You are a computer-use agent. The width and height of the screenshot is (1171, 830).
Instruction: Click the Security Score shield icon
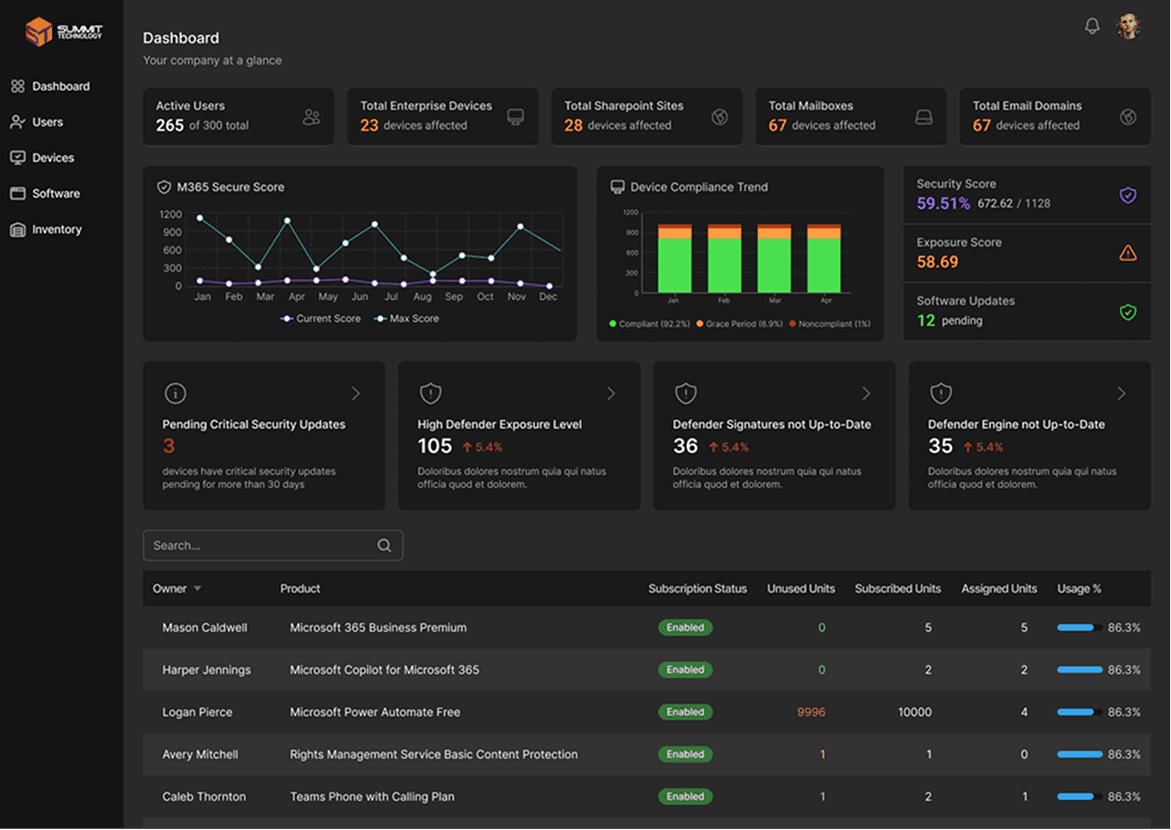pyautogui.click(x=1128, y=195)
